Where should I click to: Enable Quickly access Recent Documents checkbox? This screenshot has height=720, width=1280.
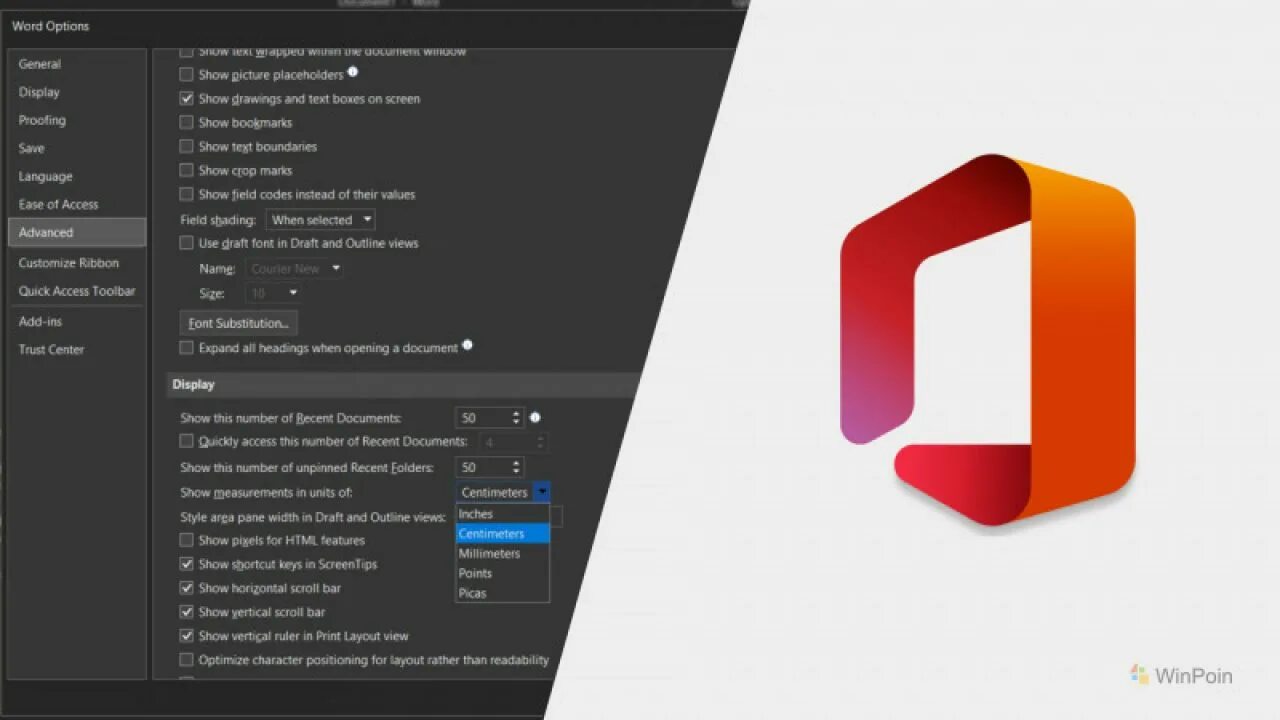point(186,441)
